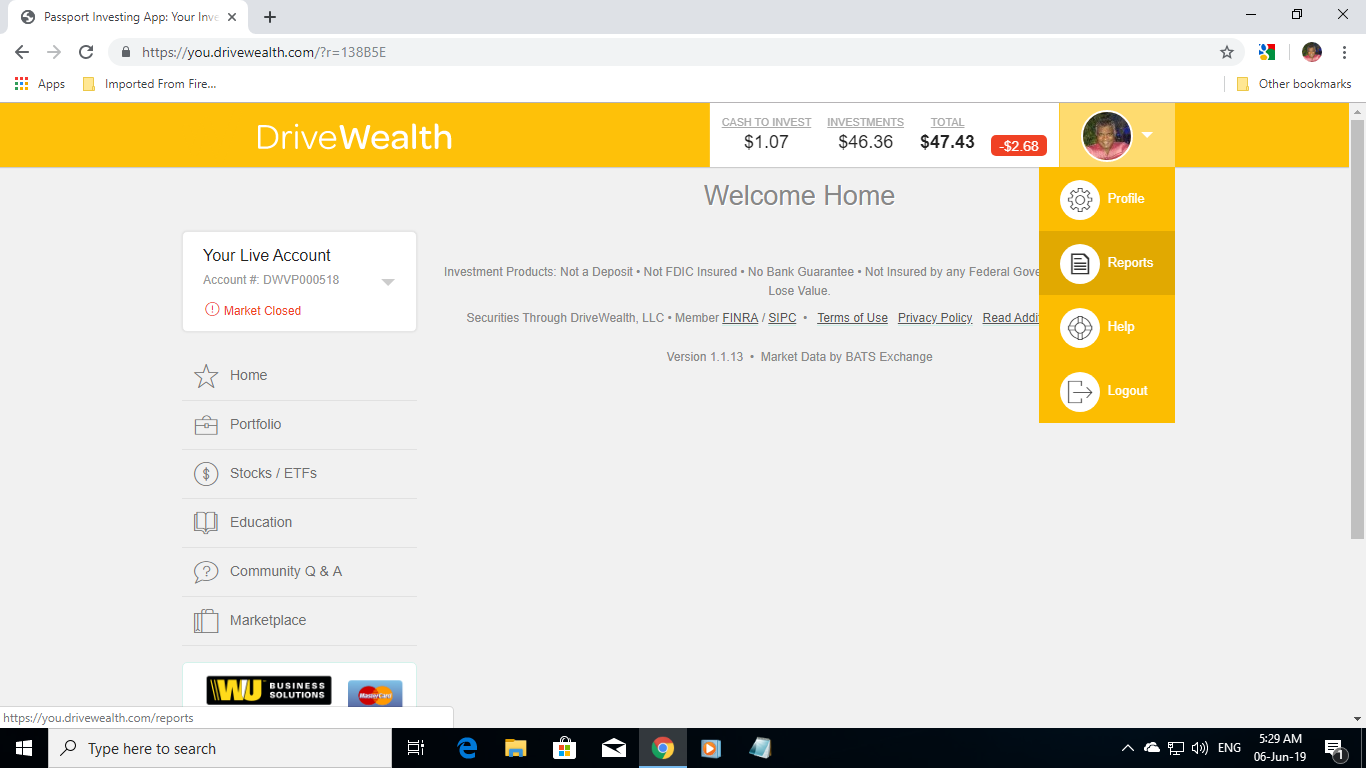This screenshot has width=1366, height=768.
Task: Open Marketplace in the sidebar
Action: point(299,621)
